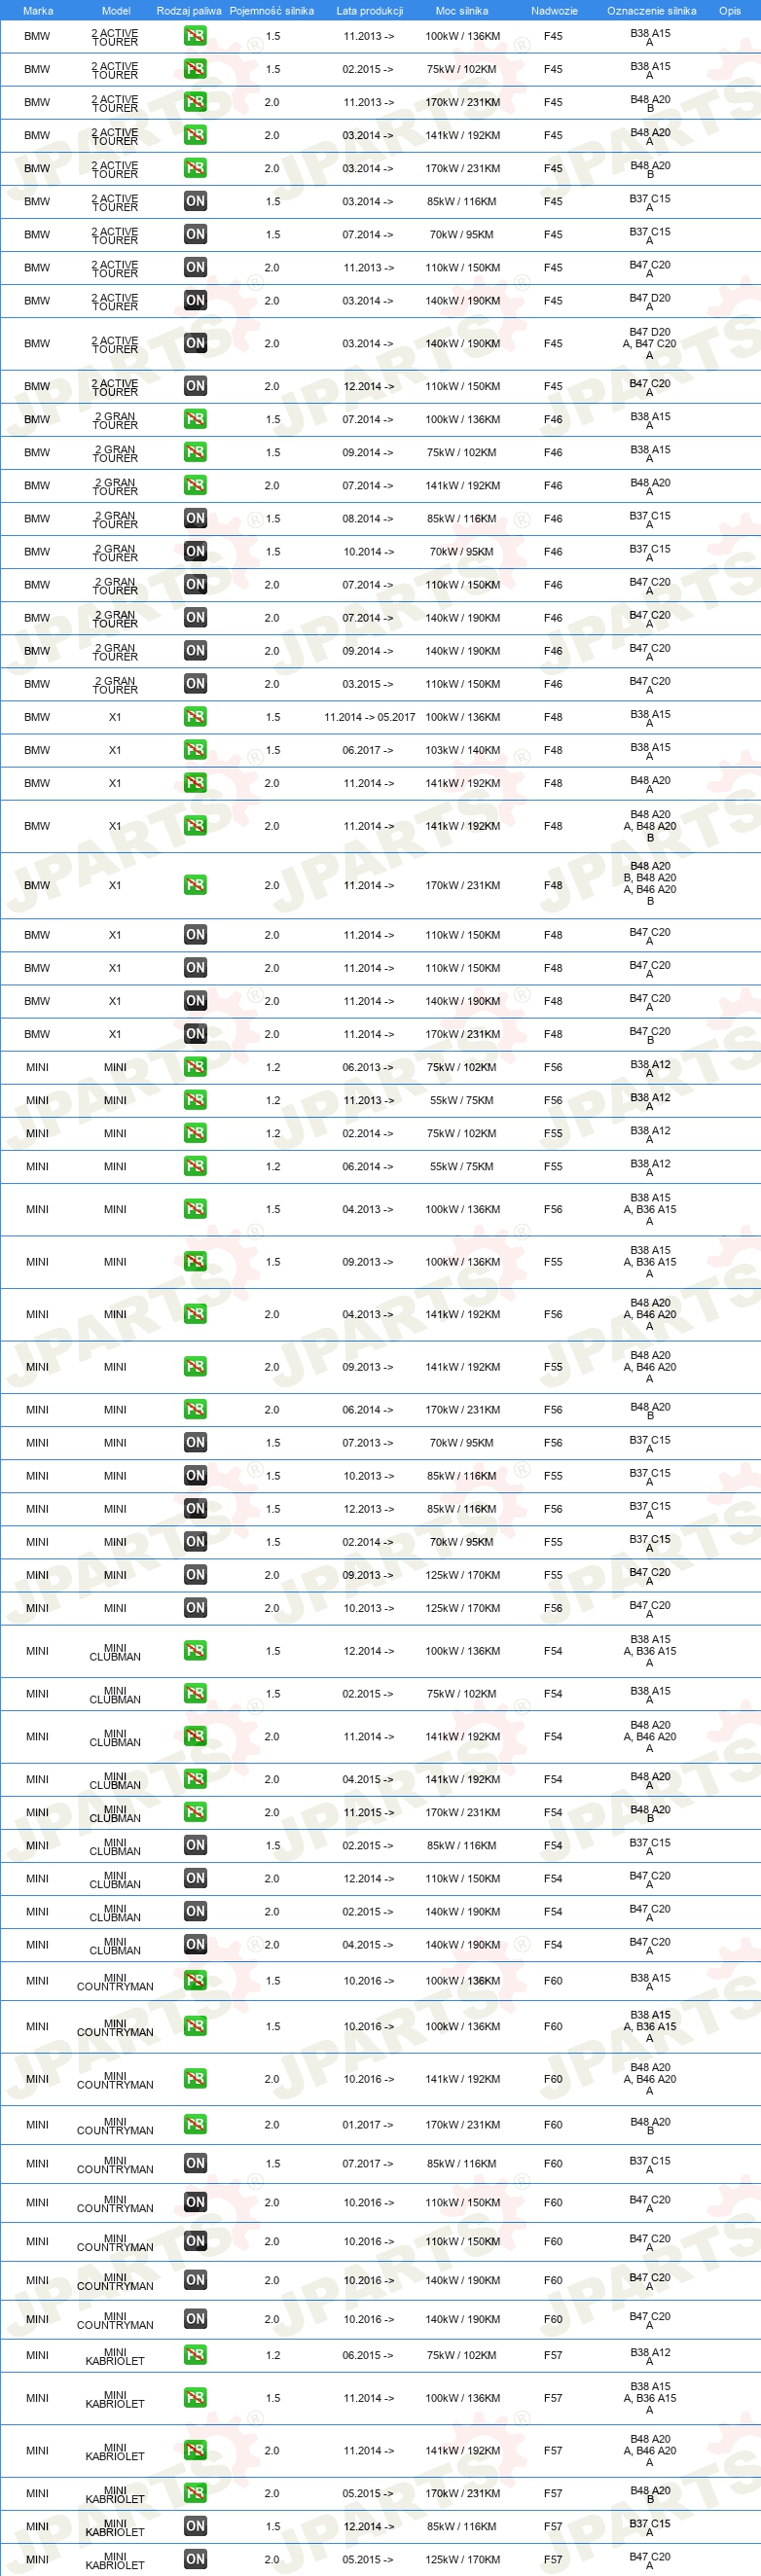
Task: Select ON icon for MINI Clubman 110kW/150KM
Action: 195,1879
